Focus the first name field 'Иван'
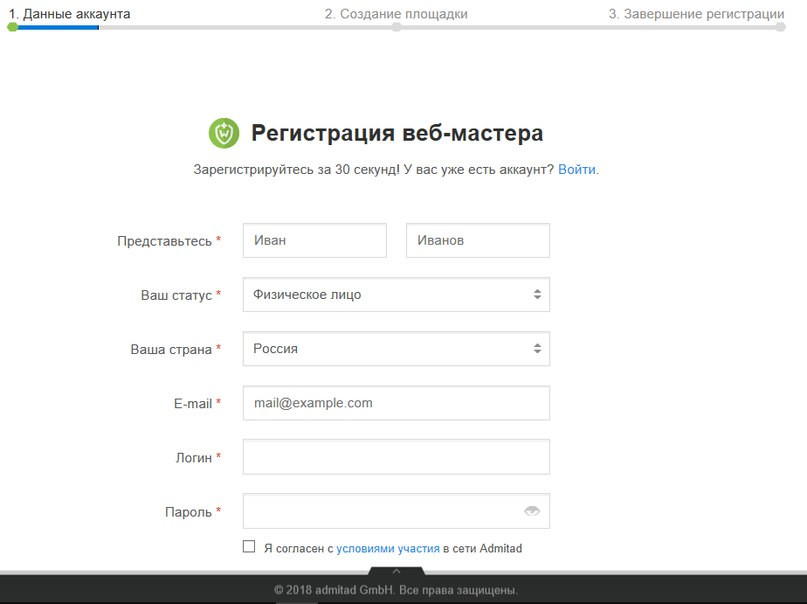This screenshot has width=807, height=604. pos(315,240)
